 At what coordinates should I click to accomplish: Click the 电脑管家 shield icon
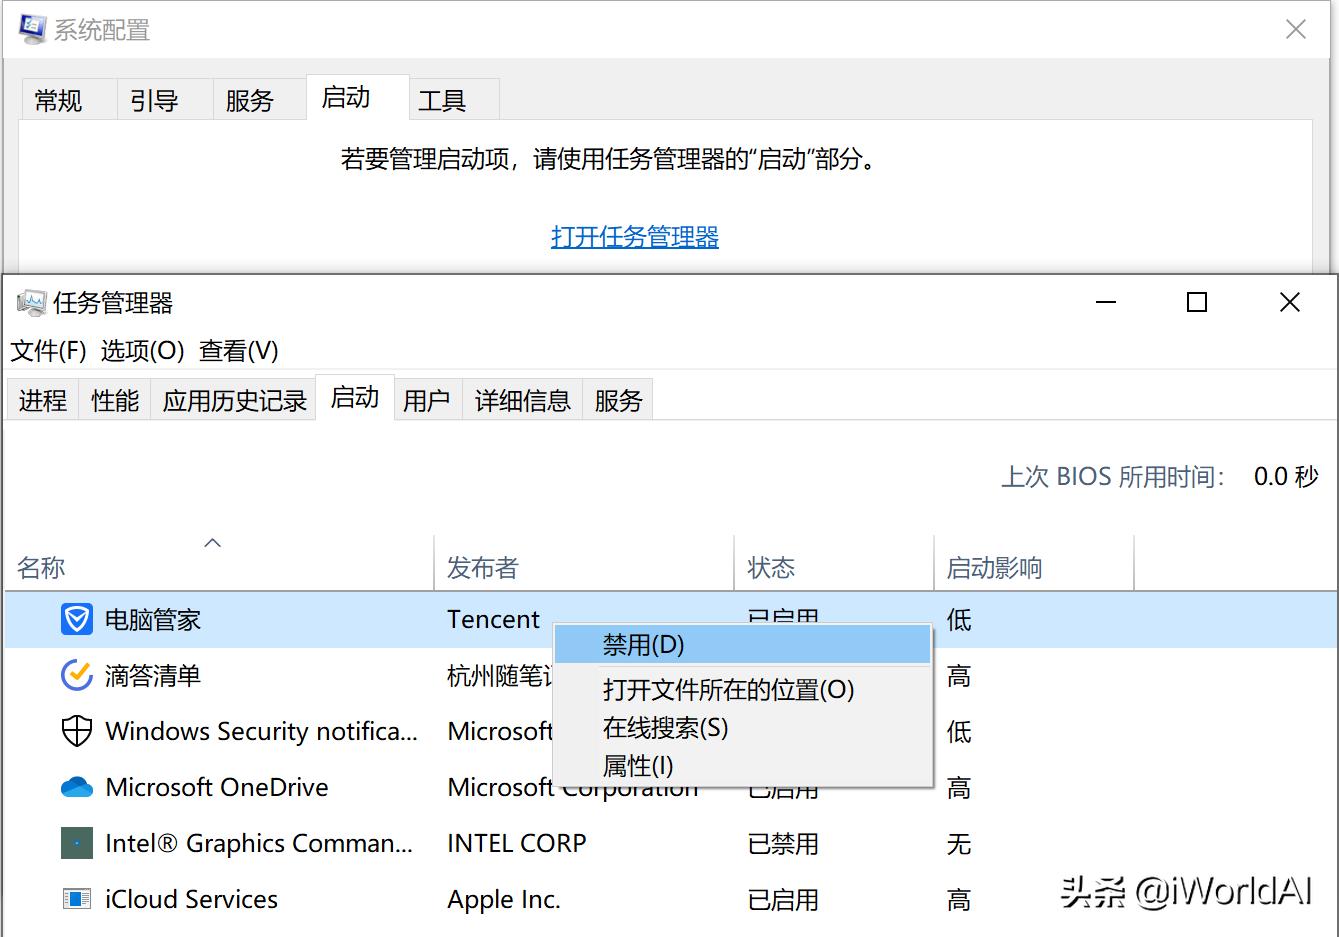point(77,620)
